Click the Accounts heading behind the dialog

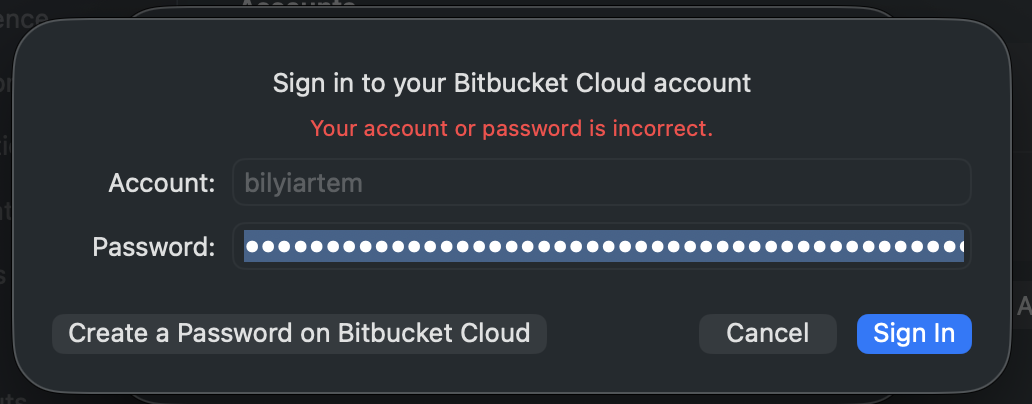click(x=297, y=4)
